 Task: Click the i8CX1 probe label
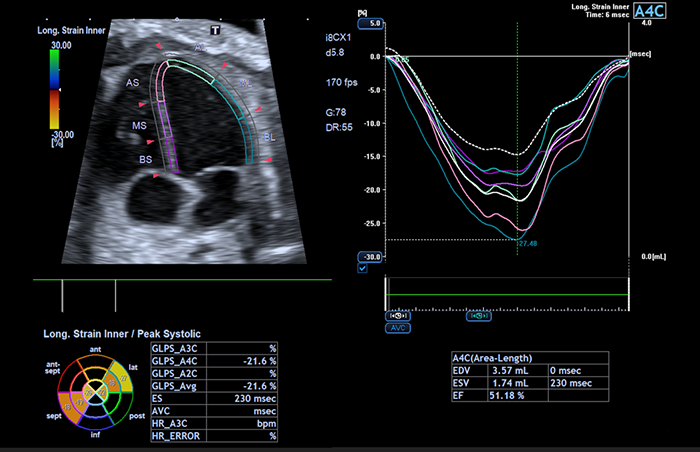click(338, 38)
